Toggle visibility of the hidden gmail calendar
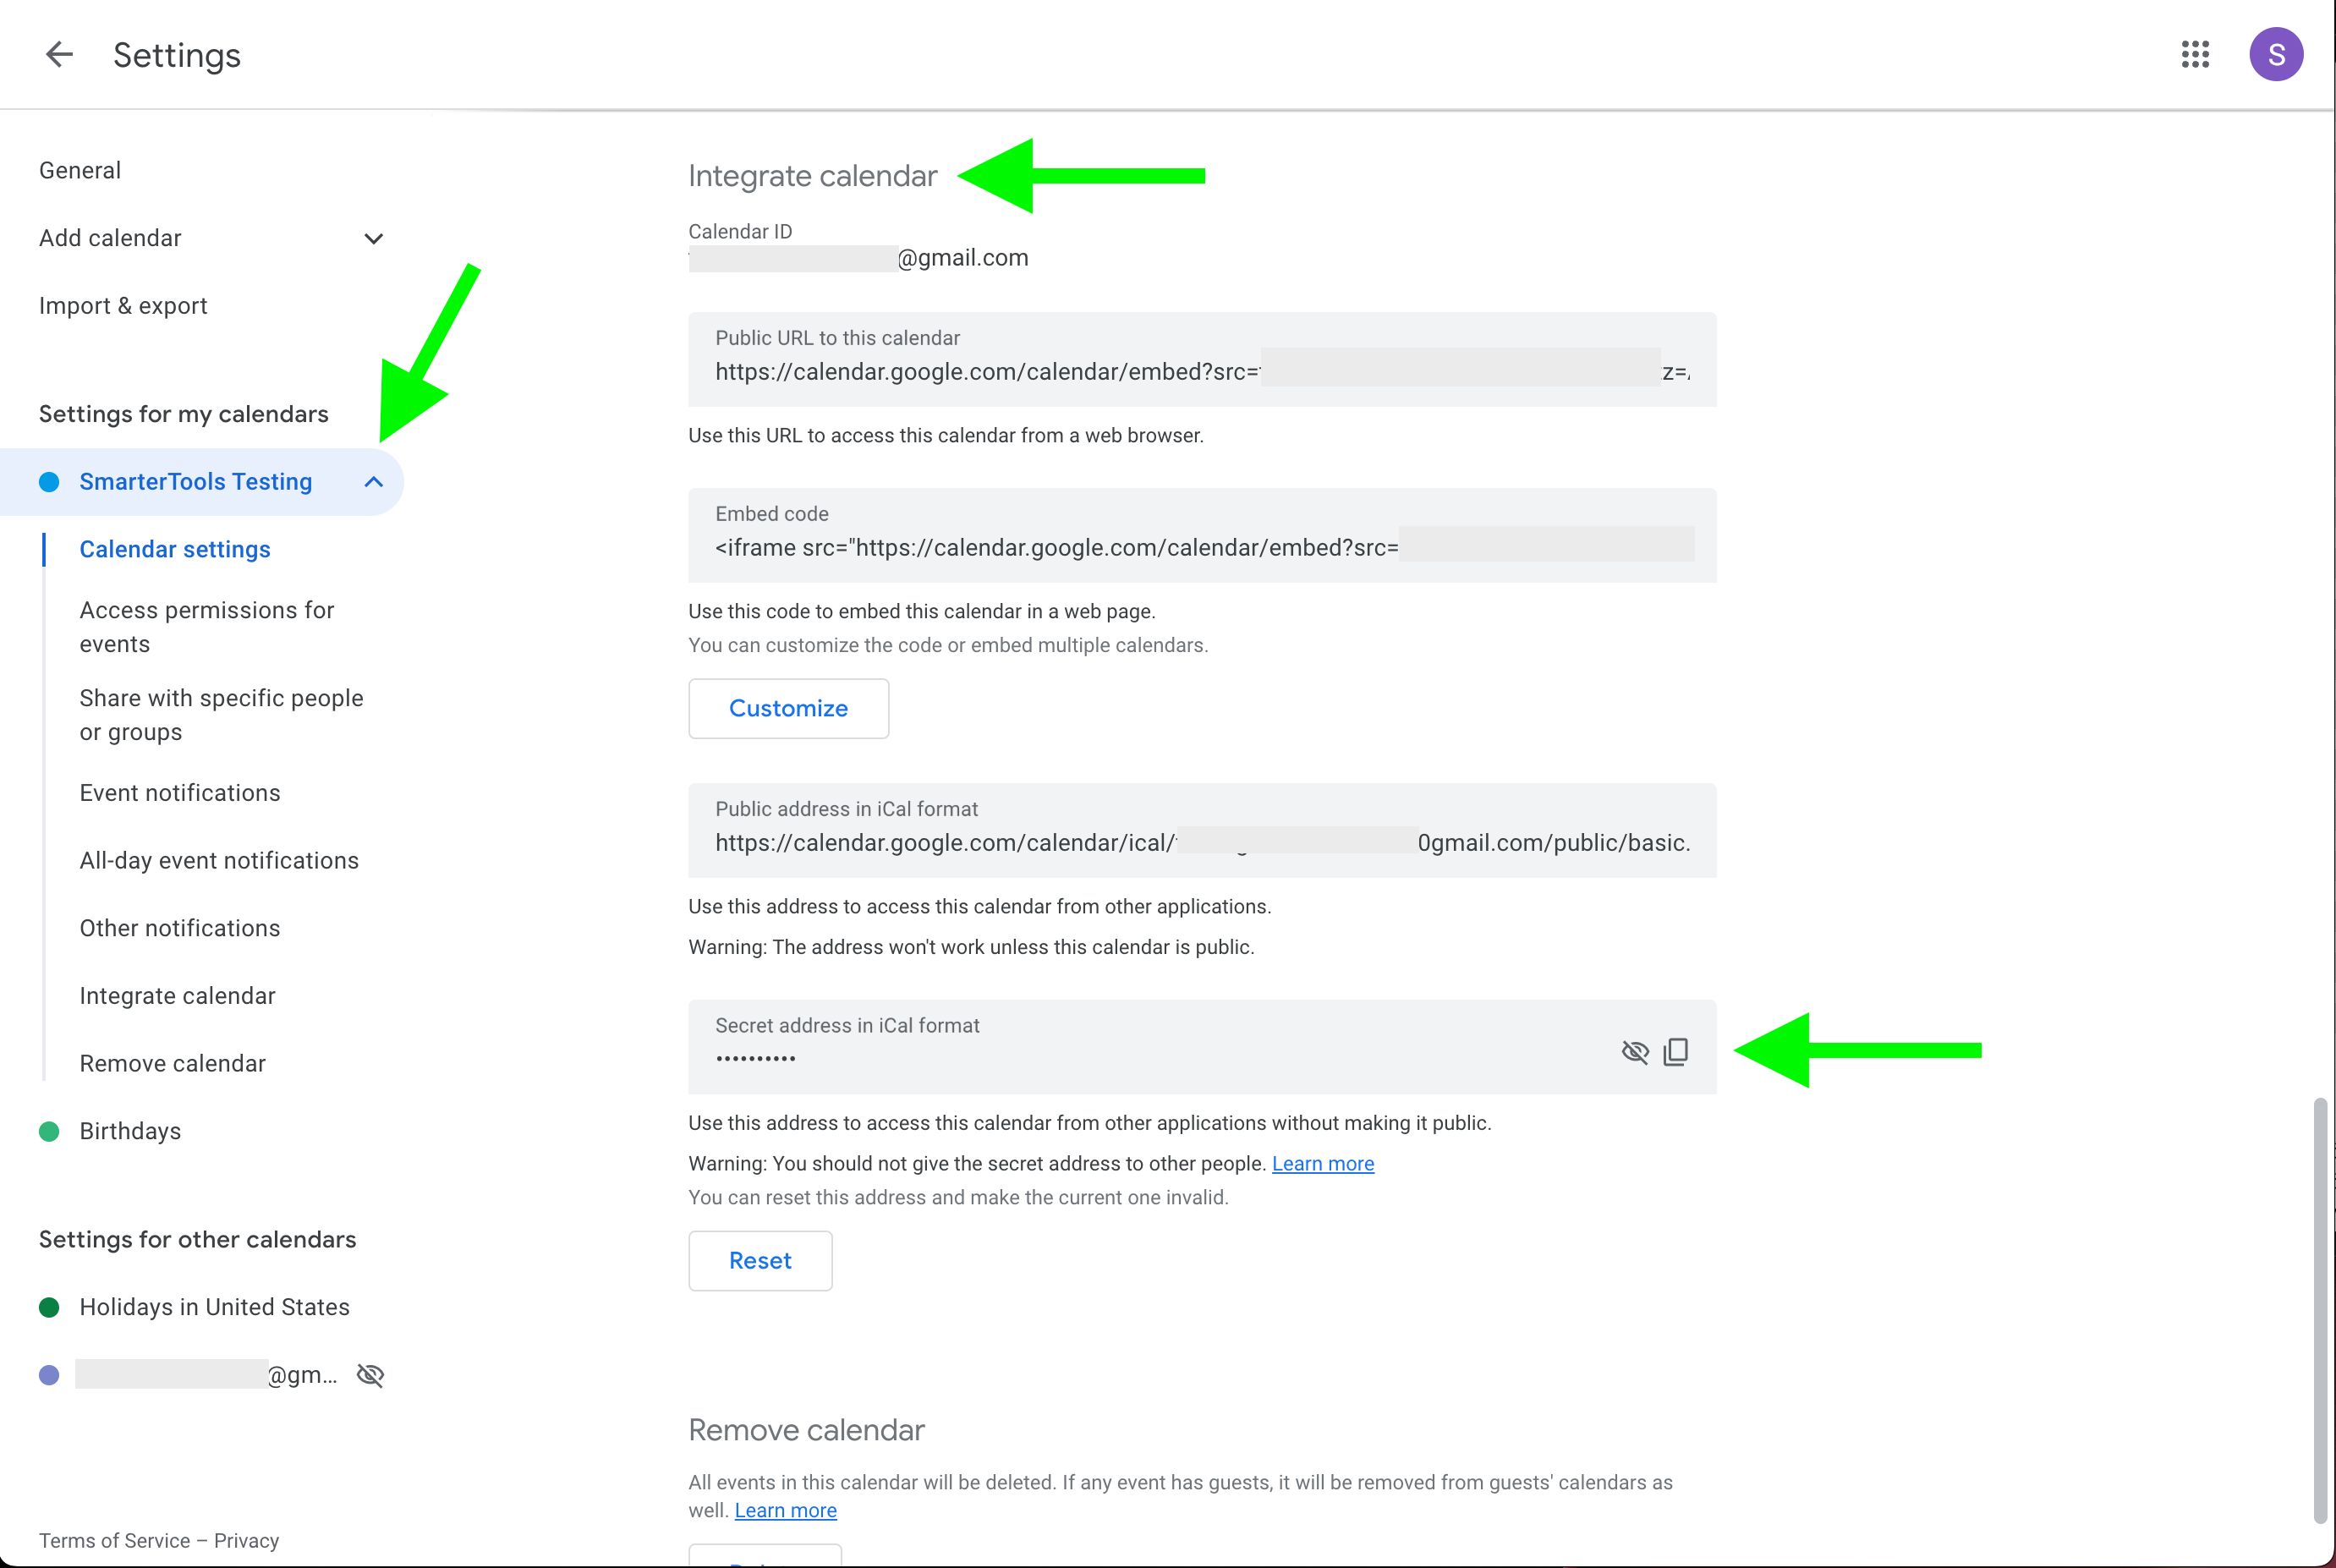Image resolution: width=2336 pixels, height=1568 pixels. click(x=371, y=1375)
